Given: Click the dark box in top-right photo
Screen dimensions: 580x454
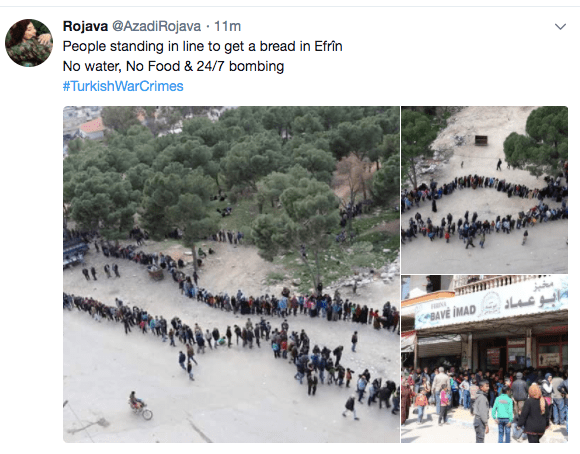Looking at the screenshot, I should [481, 140].
